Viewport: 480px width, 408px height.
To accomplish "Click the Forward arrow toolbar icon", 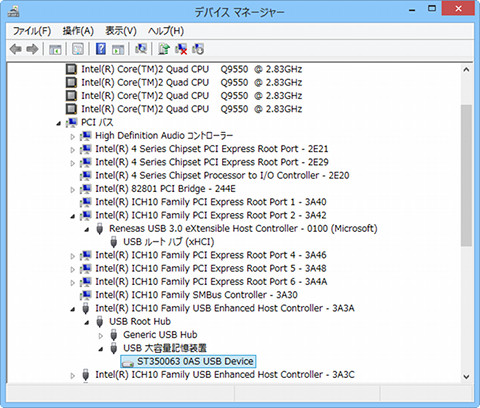I will (32, 49).
